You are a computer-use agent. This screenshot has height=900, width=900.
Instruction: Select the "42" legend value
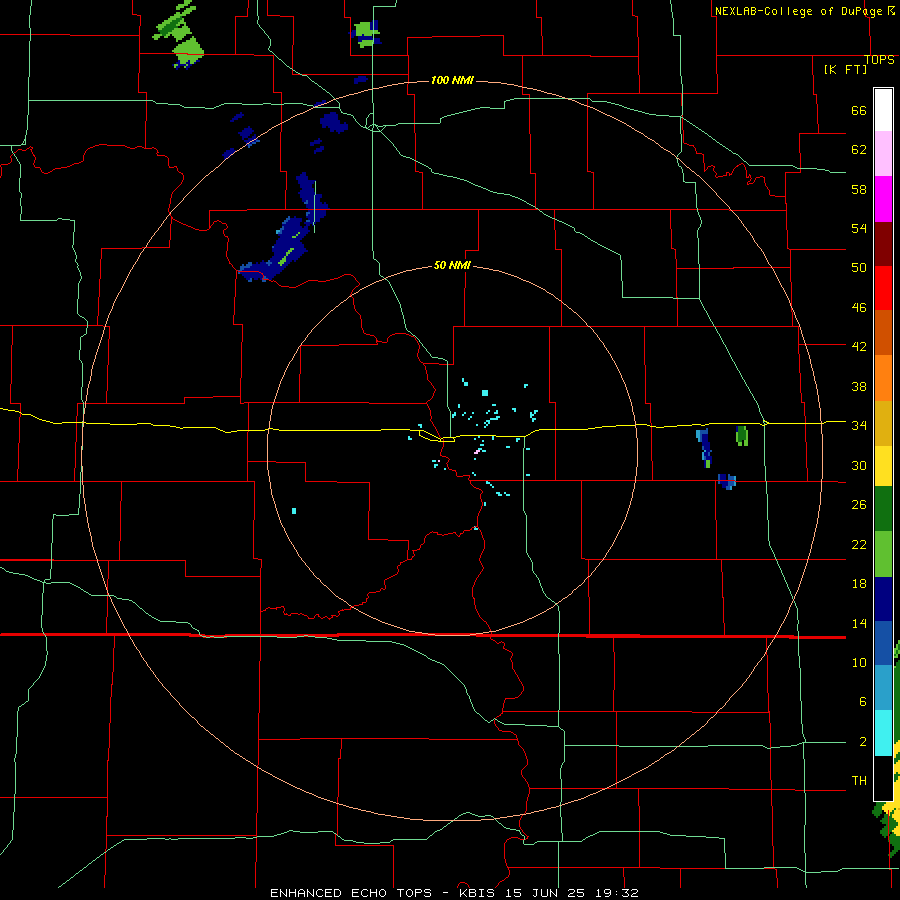point(859,347)
